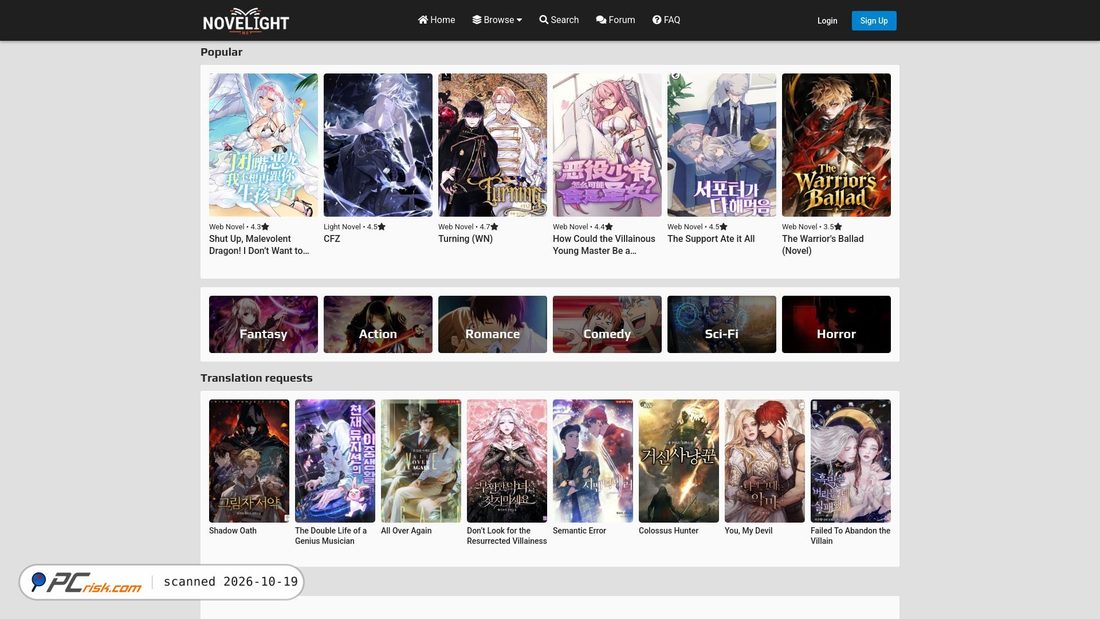Screen dimensions: 1100x619
Task: Open the Shadow Oath cover
Action: (x=249, y=461)
